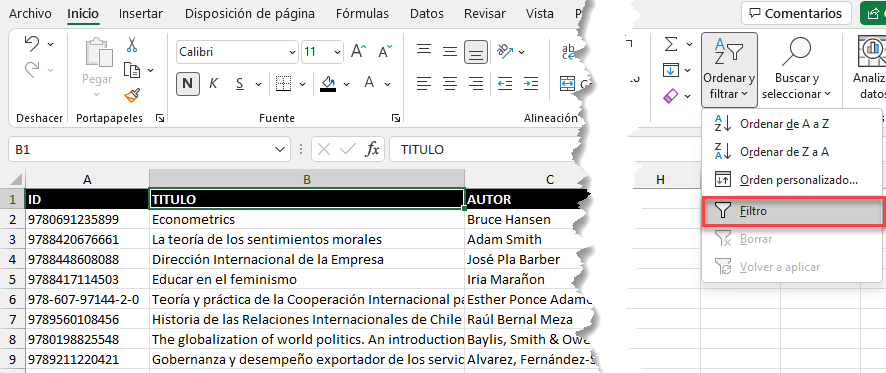Click the Clear eraser icon

671,96
